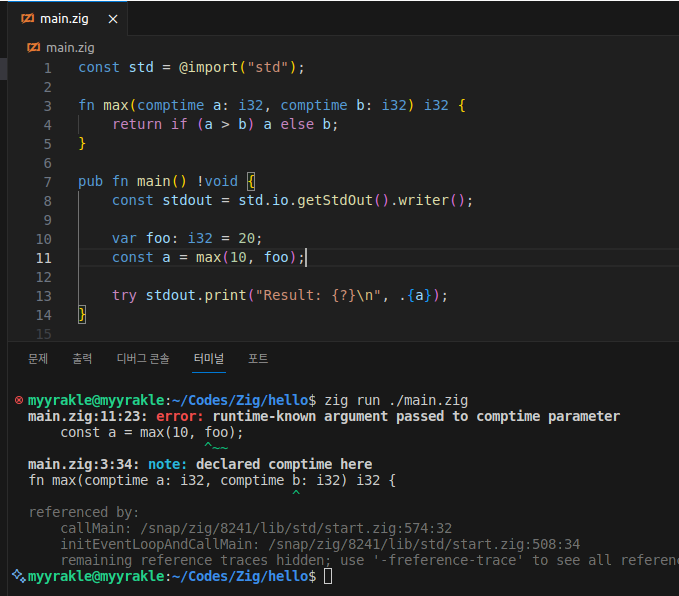679x596 pixels.
Task: Click line number 3 beside the max function
Action: tap(47, 105)
